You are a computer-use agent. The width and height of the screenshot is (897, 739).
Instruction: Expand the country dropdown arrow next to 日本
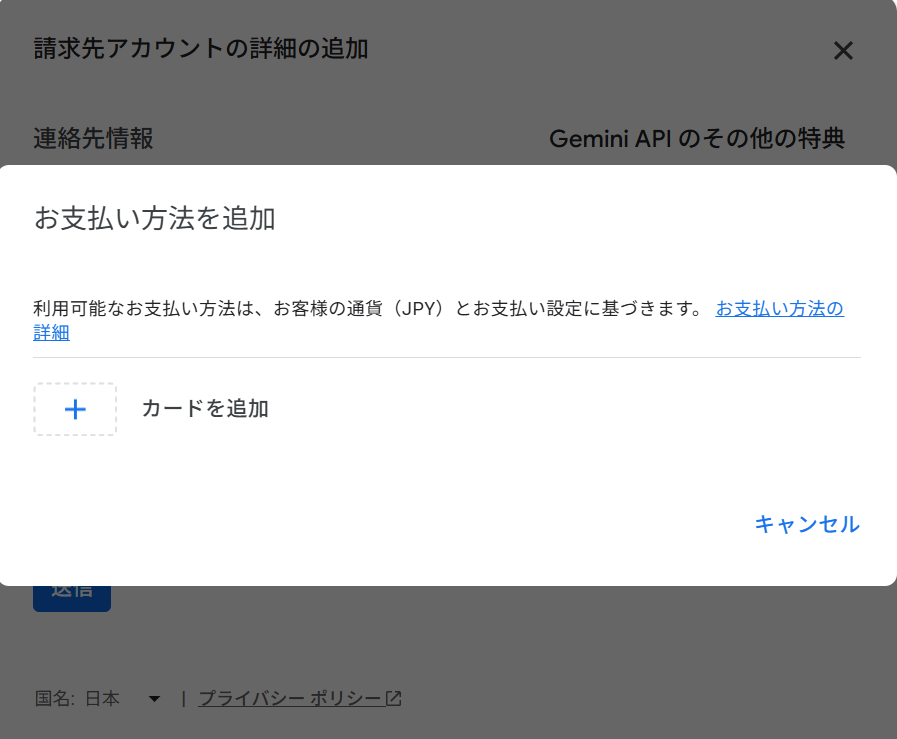coord(154,699)
